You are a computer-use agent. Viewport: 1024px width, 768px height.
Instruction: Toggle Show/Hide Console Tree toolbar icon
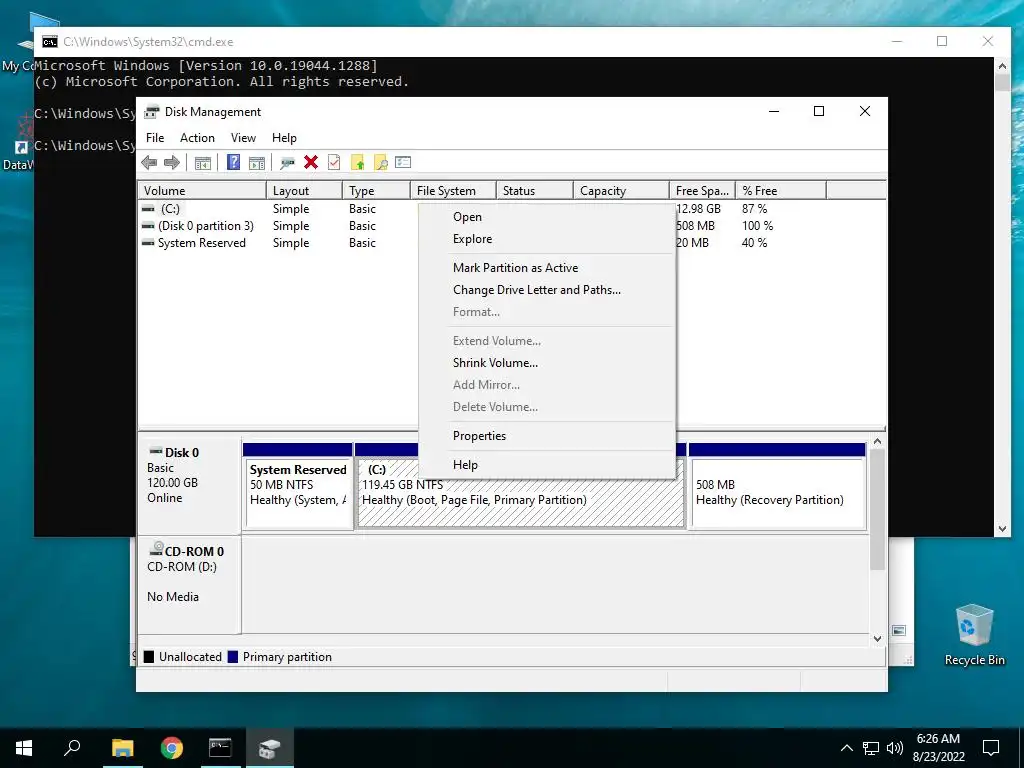point(202,163)
